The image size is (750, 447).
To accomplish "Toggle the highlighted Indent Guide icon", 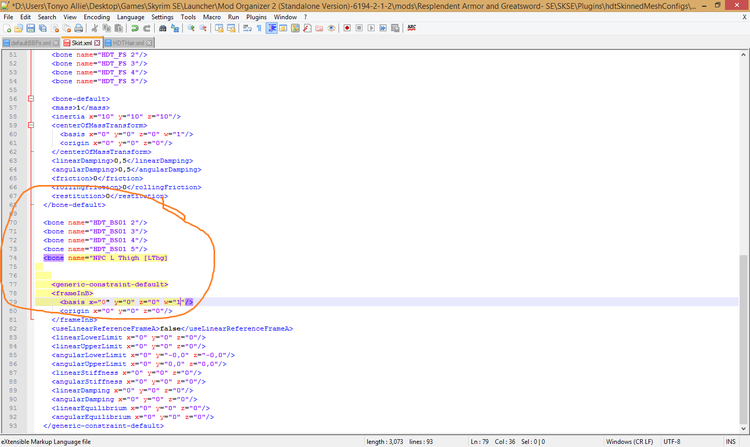I will [x=272, y=29].
